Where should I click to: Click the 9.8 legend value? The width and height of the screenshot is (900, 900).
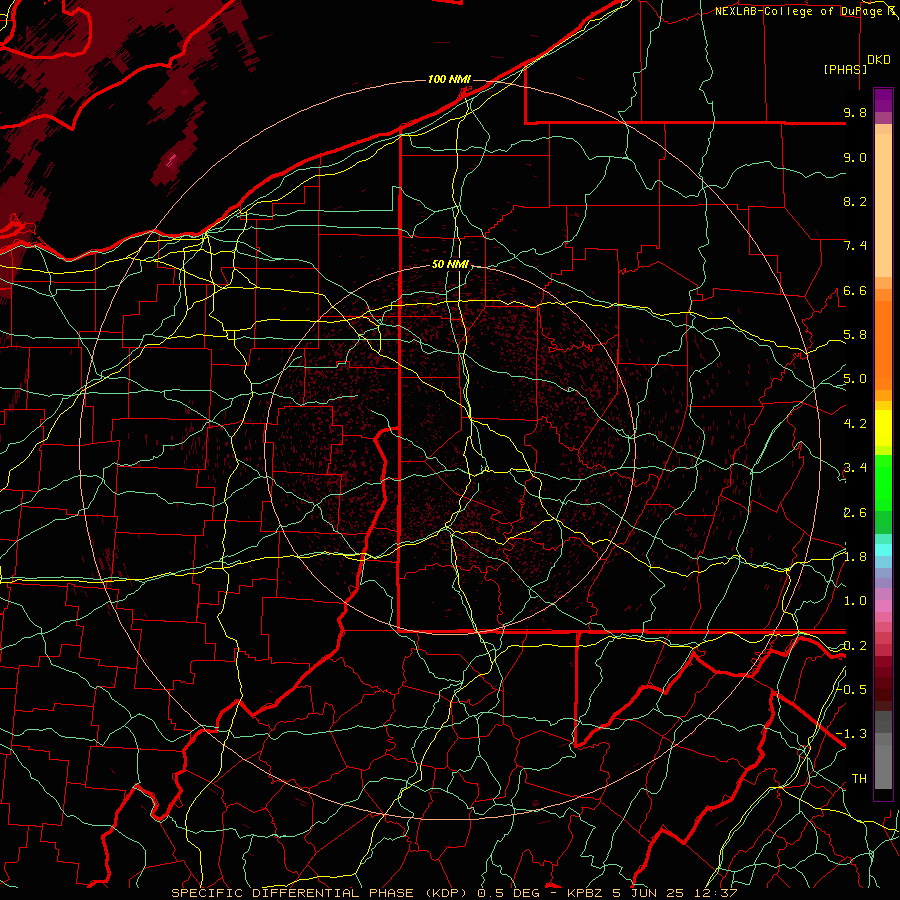(855, 112)
